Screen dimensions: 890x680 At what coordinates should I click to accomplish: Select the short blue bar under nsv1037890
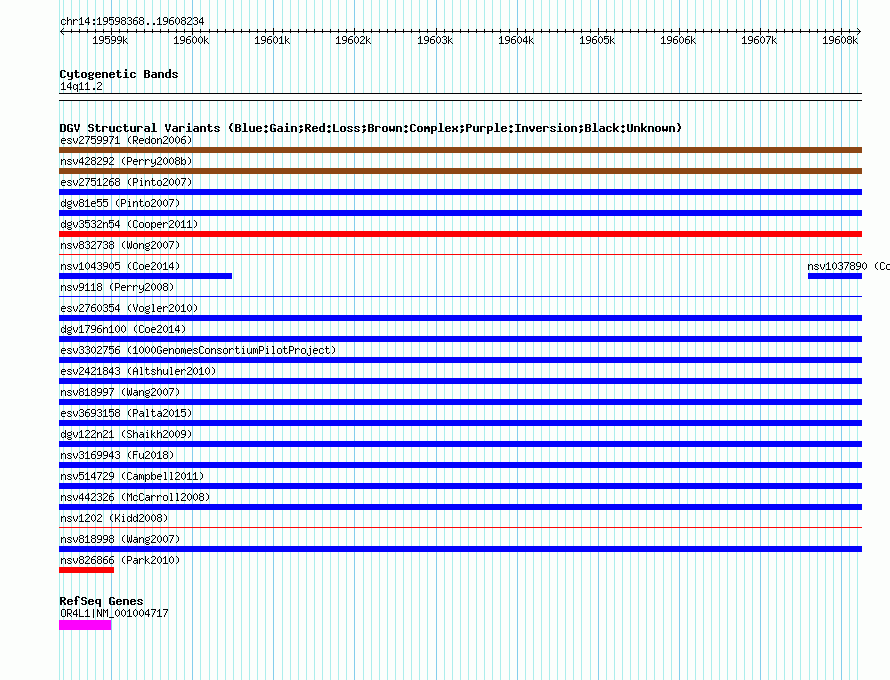[x=835, y=276]
